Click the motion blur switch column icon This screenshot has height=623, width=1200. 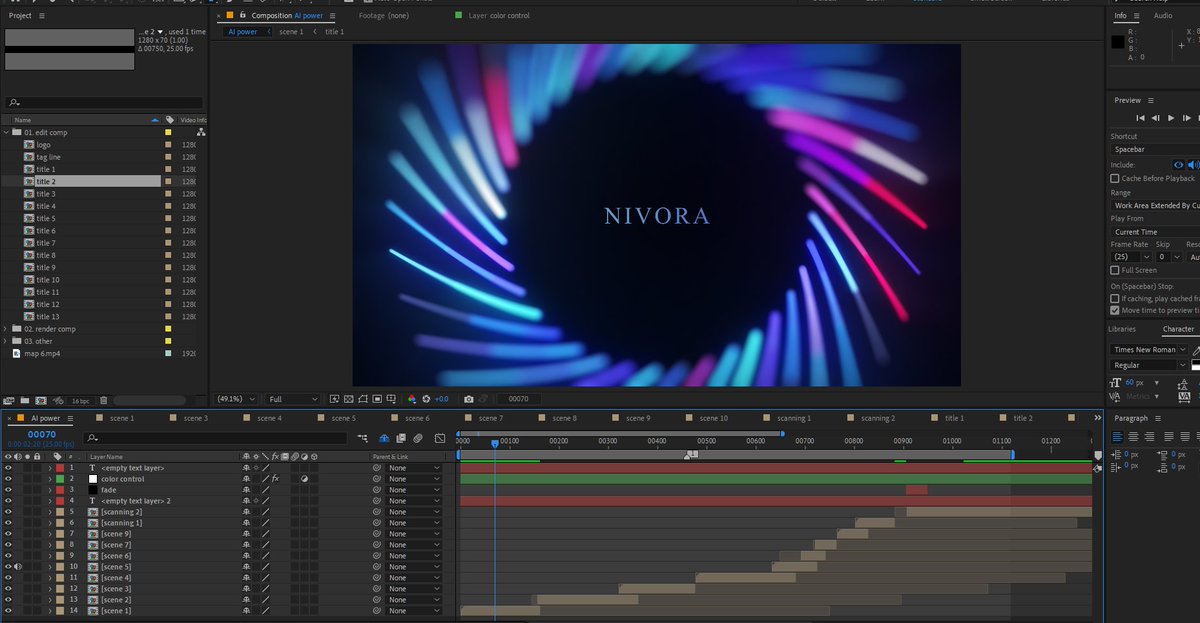point(294,455)
